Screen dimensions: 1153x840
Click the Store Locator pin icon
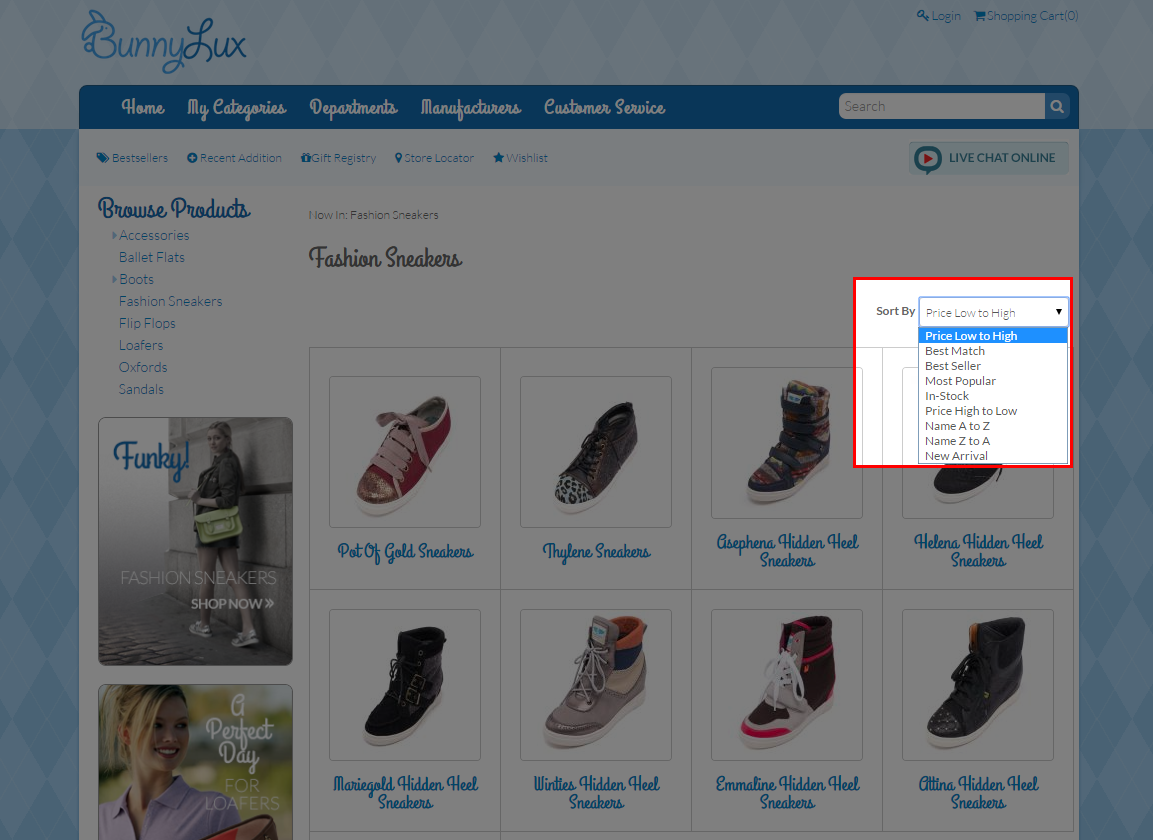399,158
